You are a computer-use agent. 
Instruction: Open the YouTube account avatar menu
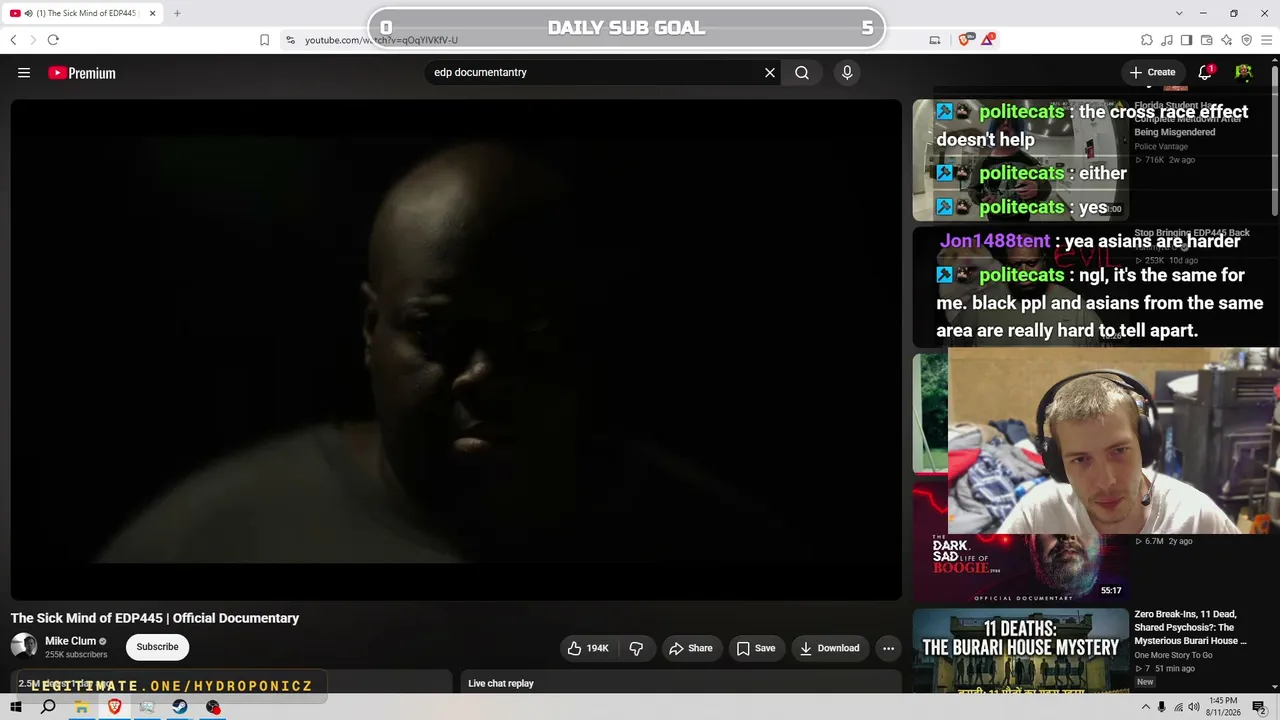[1244, 73]
